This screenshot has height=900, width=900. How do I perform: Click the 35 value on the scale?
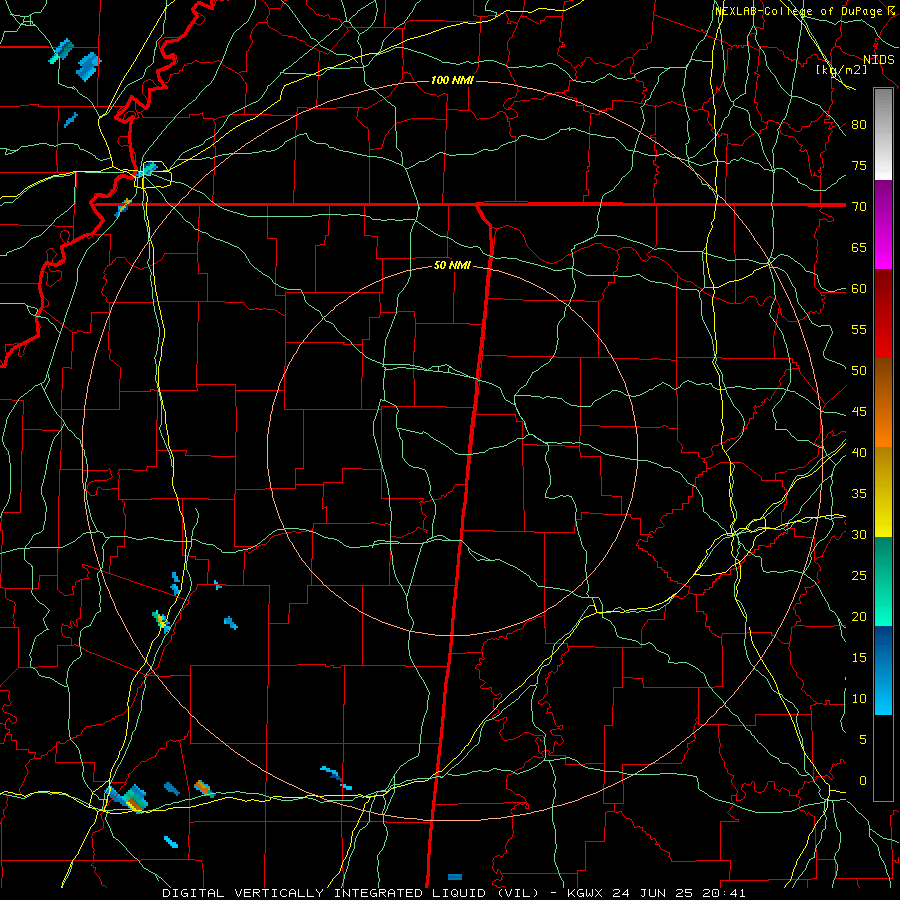pyautogui.click(x=859, y=493)
